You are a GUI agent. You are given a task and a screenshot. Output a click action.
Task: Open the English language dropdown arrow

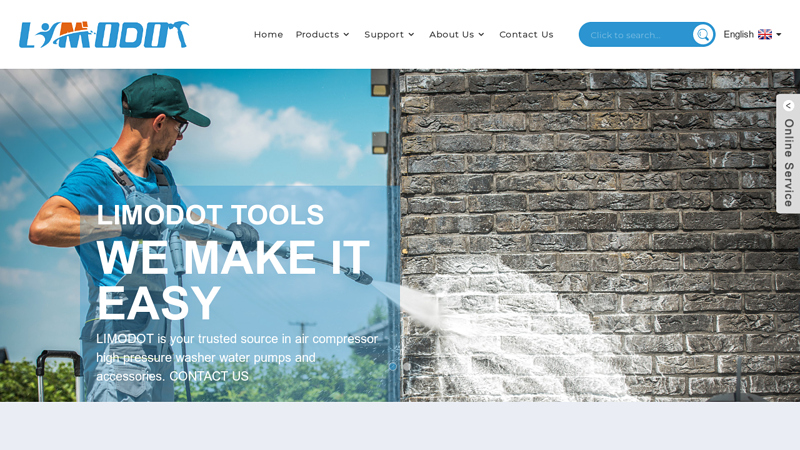[779, 35]
